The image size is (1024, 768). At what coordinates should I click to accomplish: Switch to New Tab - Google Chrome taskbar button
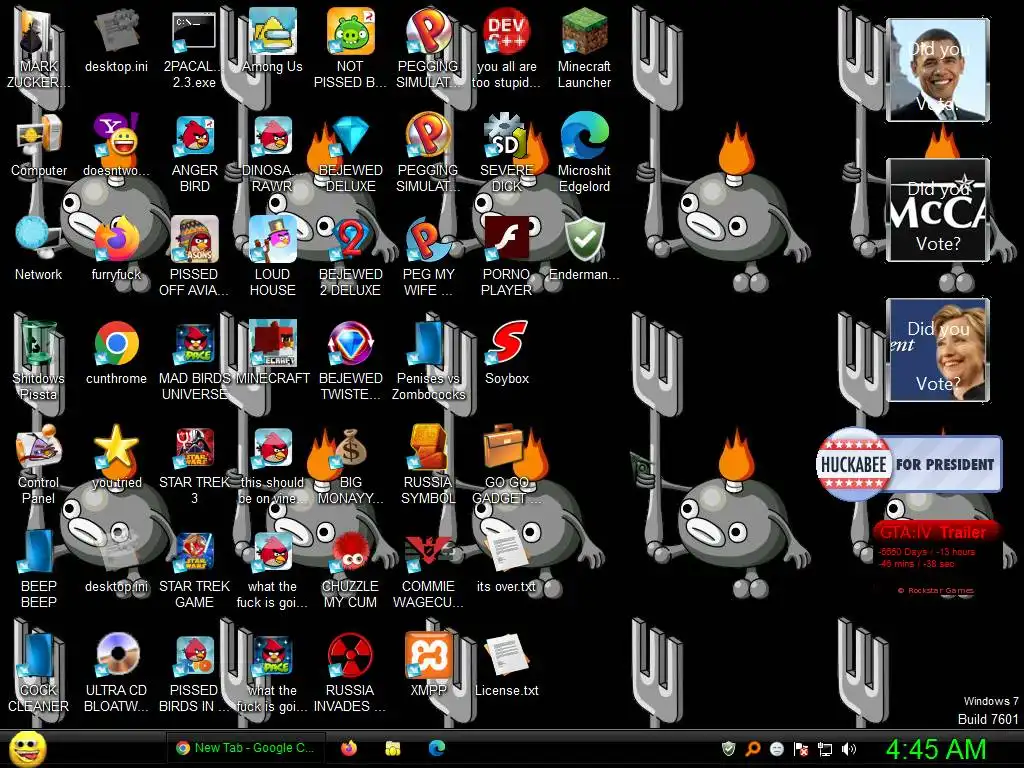pyautogui.click(x=246, y=748)
